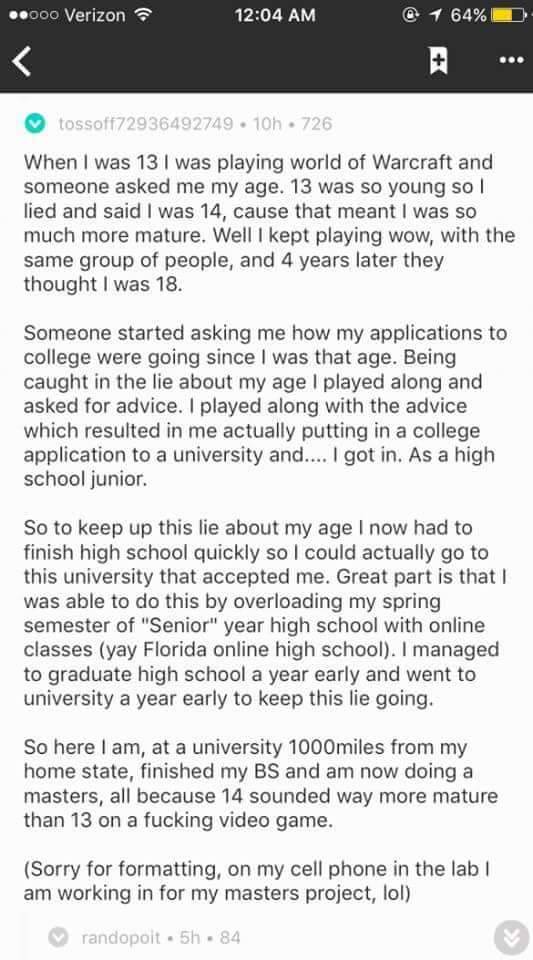Image resolution: width=533 pixels, height=960 pixels.
Task: Bookmark this thread with the plus ribbon icon
Action: [x=438, y=61]
